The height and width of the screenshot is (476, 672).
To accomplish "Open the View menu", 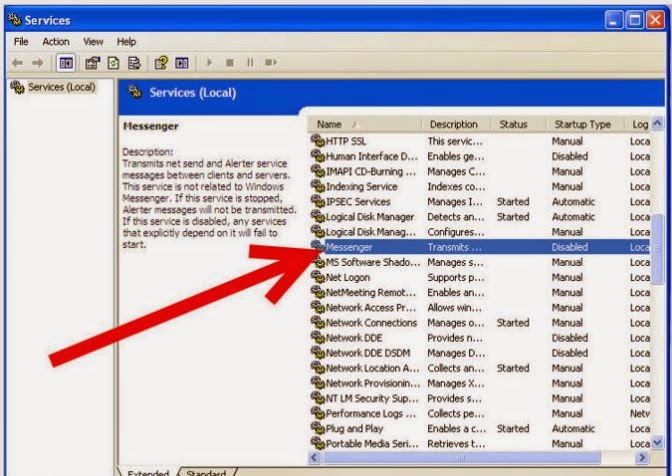I will [93, 42].
